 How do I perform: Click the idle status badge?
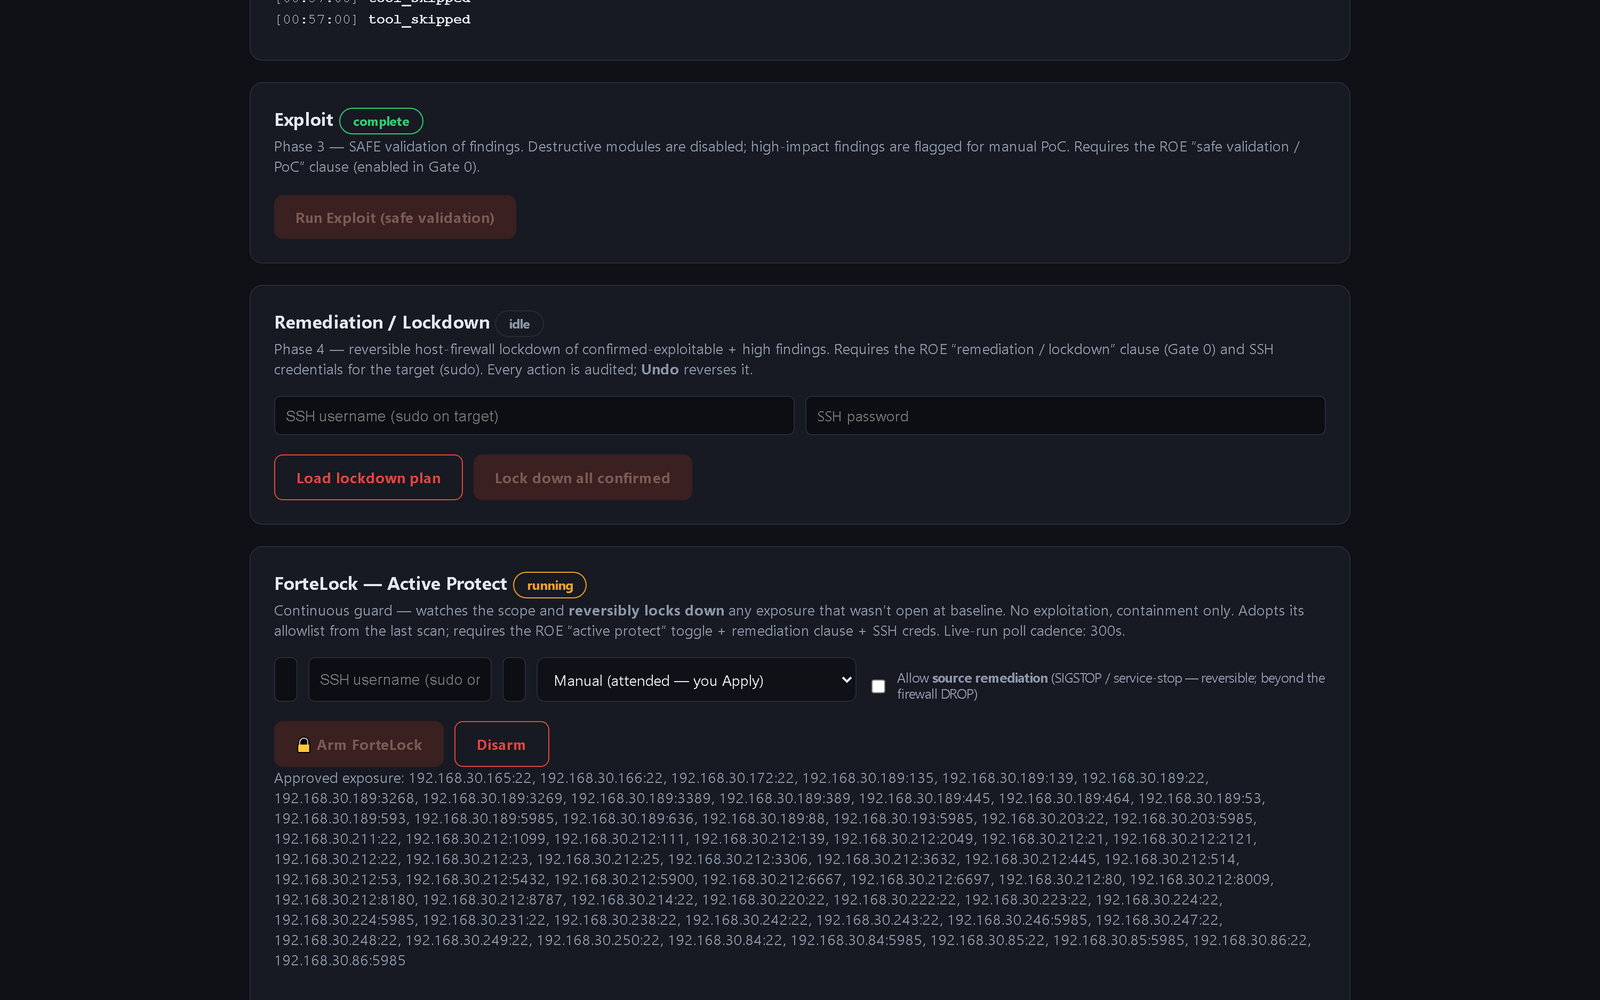tap(519, 324)
